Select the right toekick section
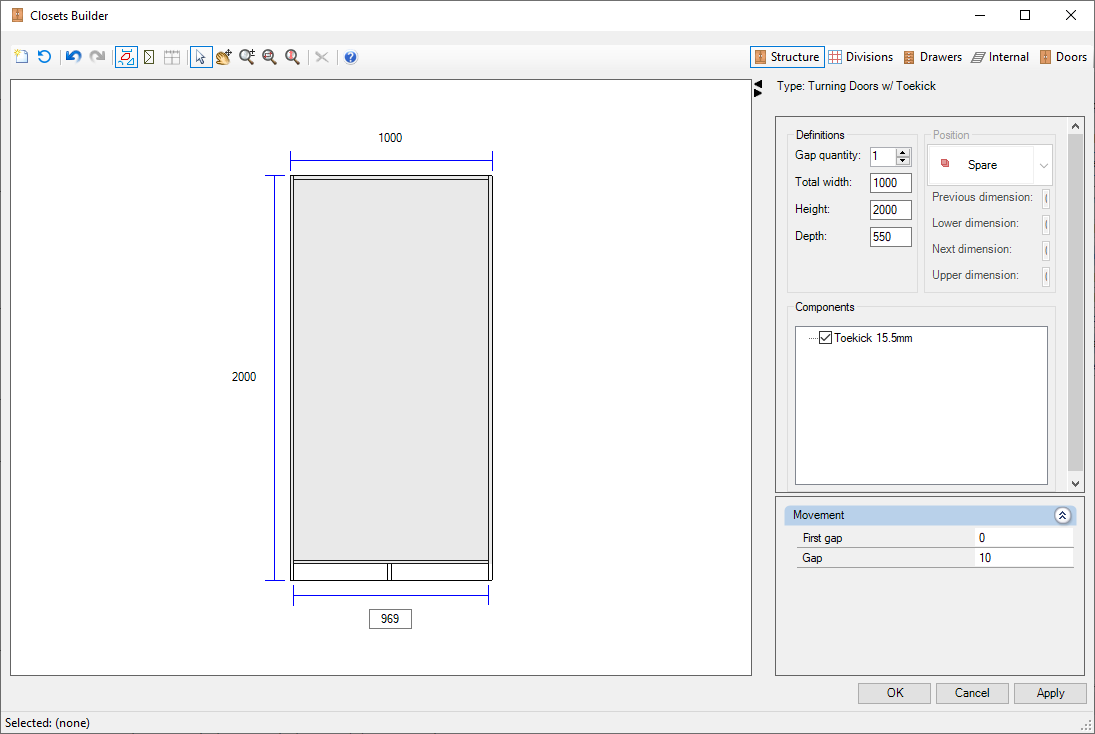This screenshot has width=1095, height=734. tap(440, 571)
